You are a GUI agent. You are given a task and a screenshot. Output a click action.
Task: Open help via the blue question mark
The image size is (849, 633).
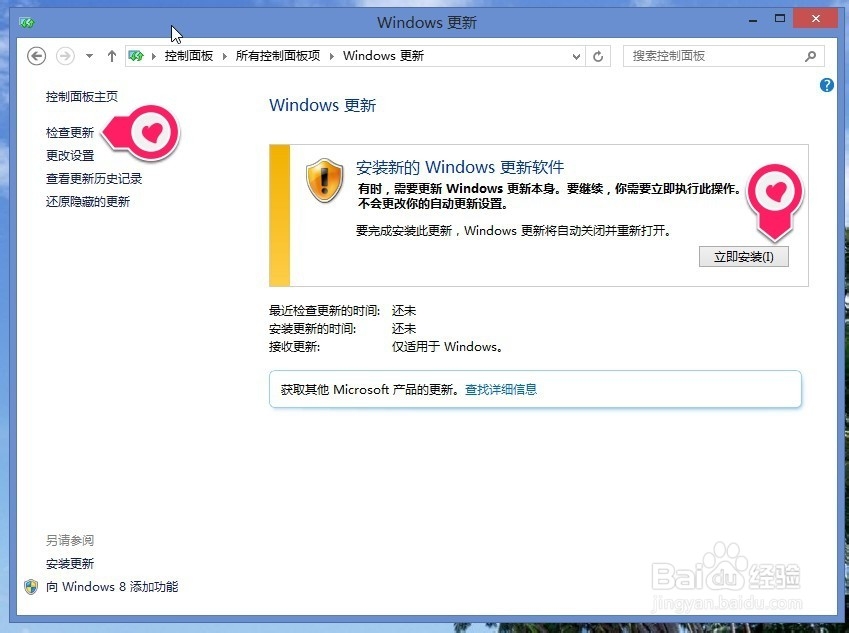[x=826, y=85]
